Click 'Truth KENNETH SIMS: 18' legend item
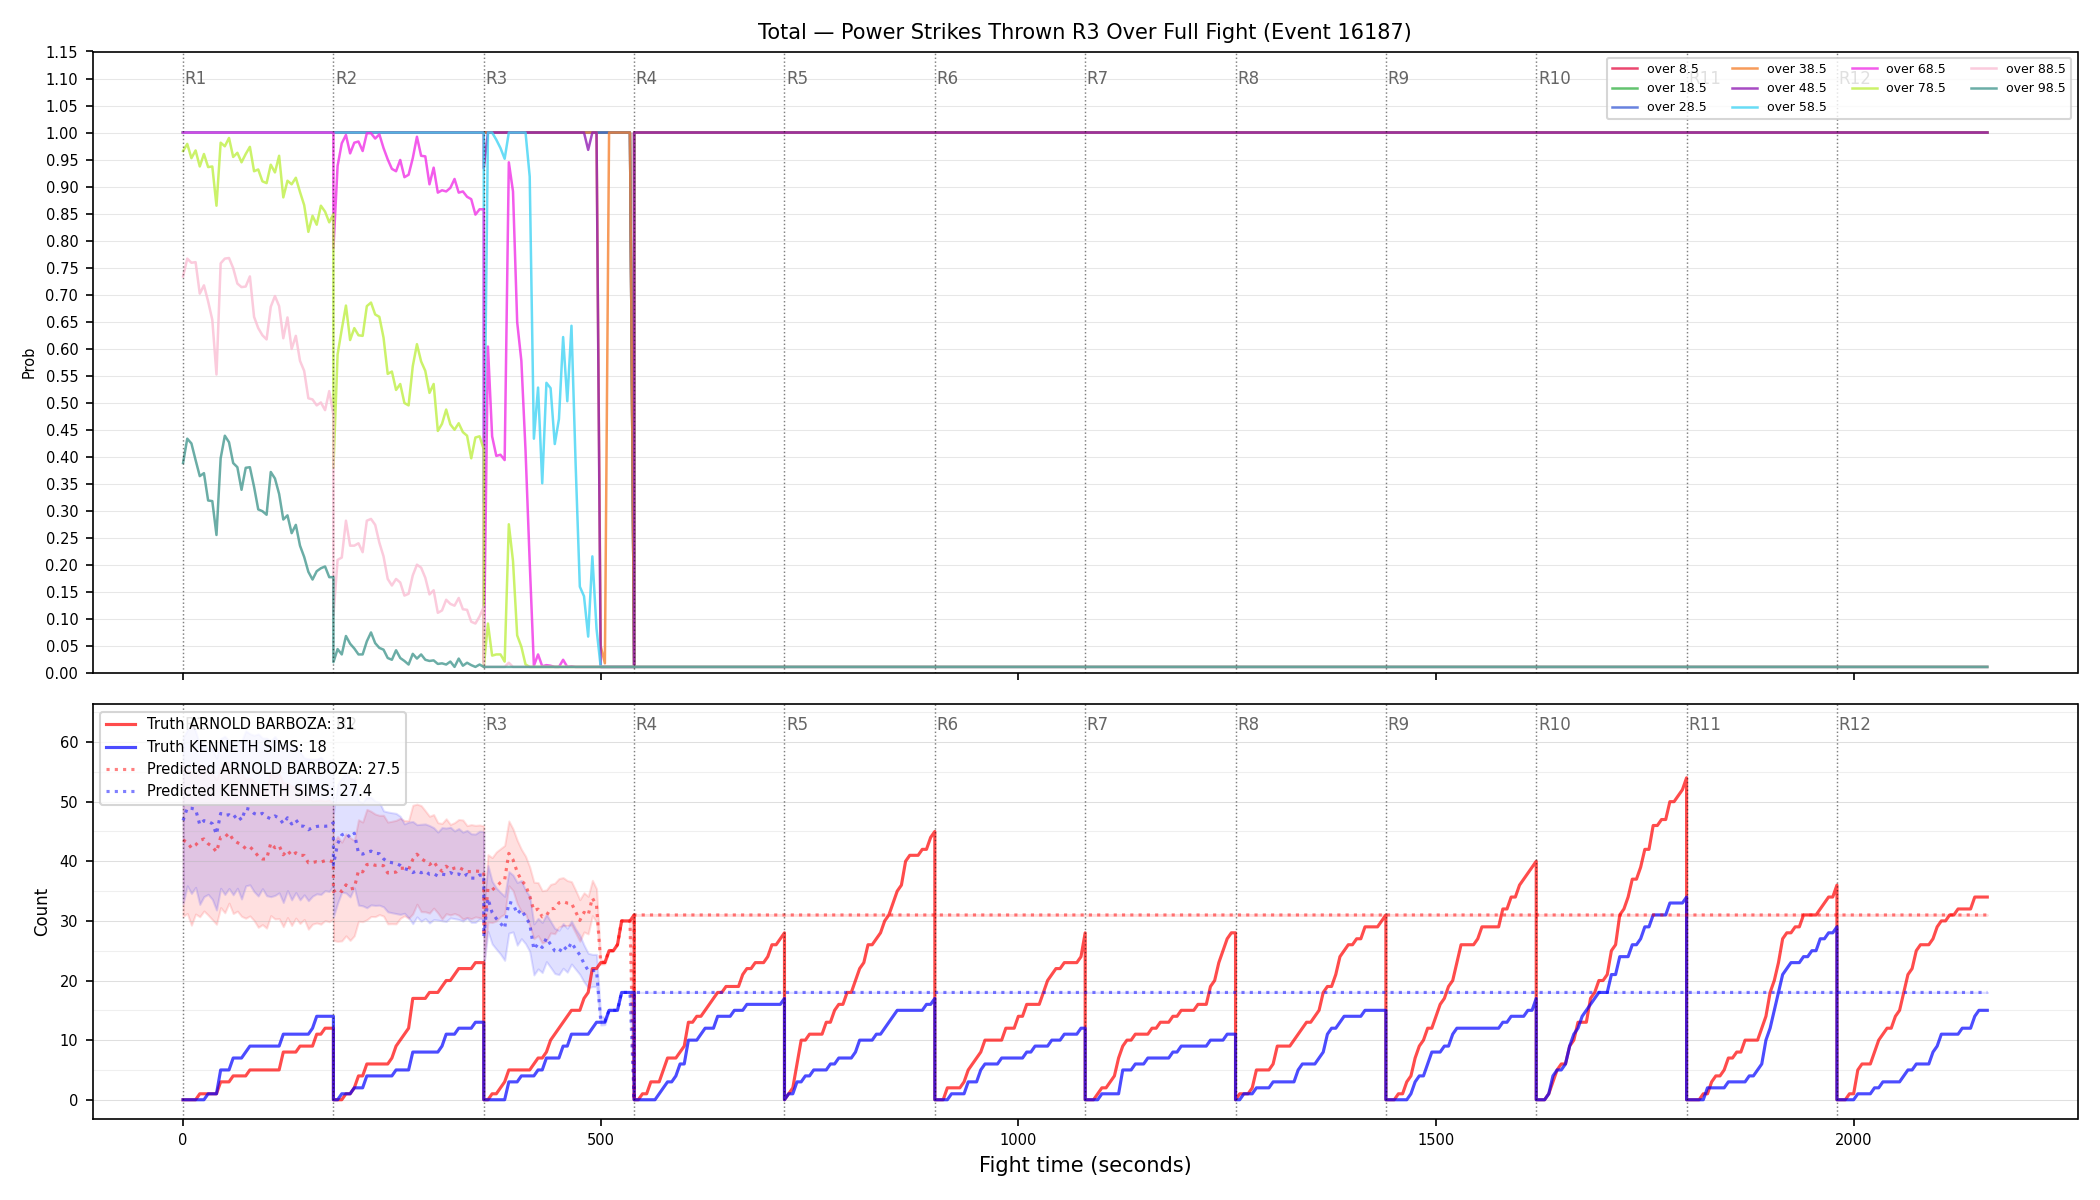This screenshot has width=2100, height=1200. [x=216, y=746]
